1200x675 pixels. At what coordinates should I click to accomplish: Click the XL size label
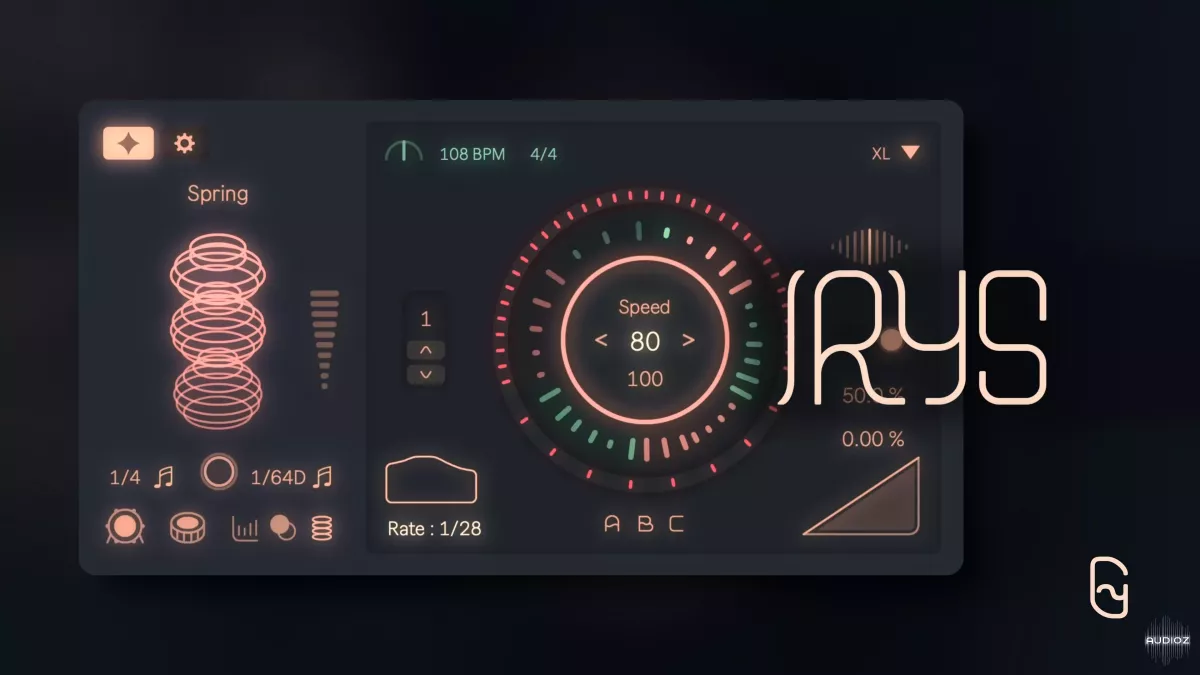[x=881, y=154]
